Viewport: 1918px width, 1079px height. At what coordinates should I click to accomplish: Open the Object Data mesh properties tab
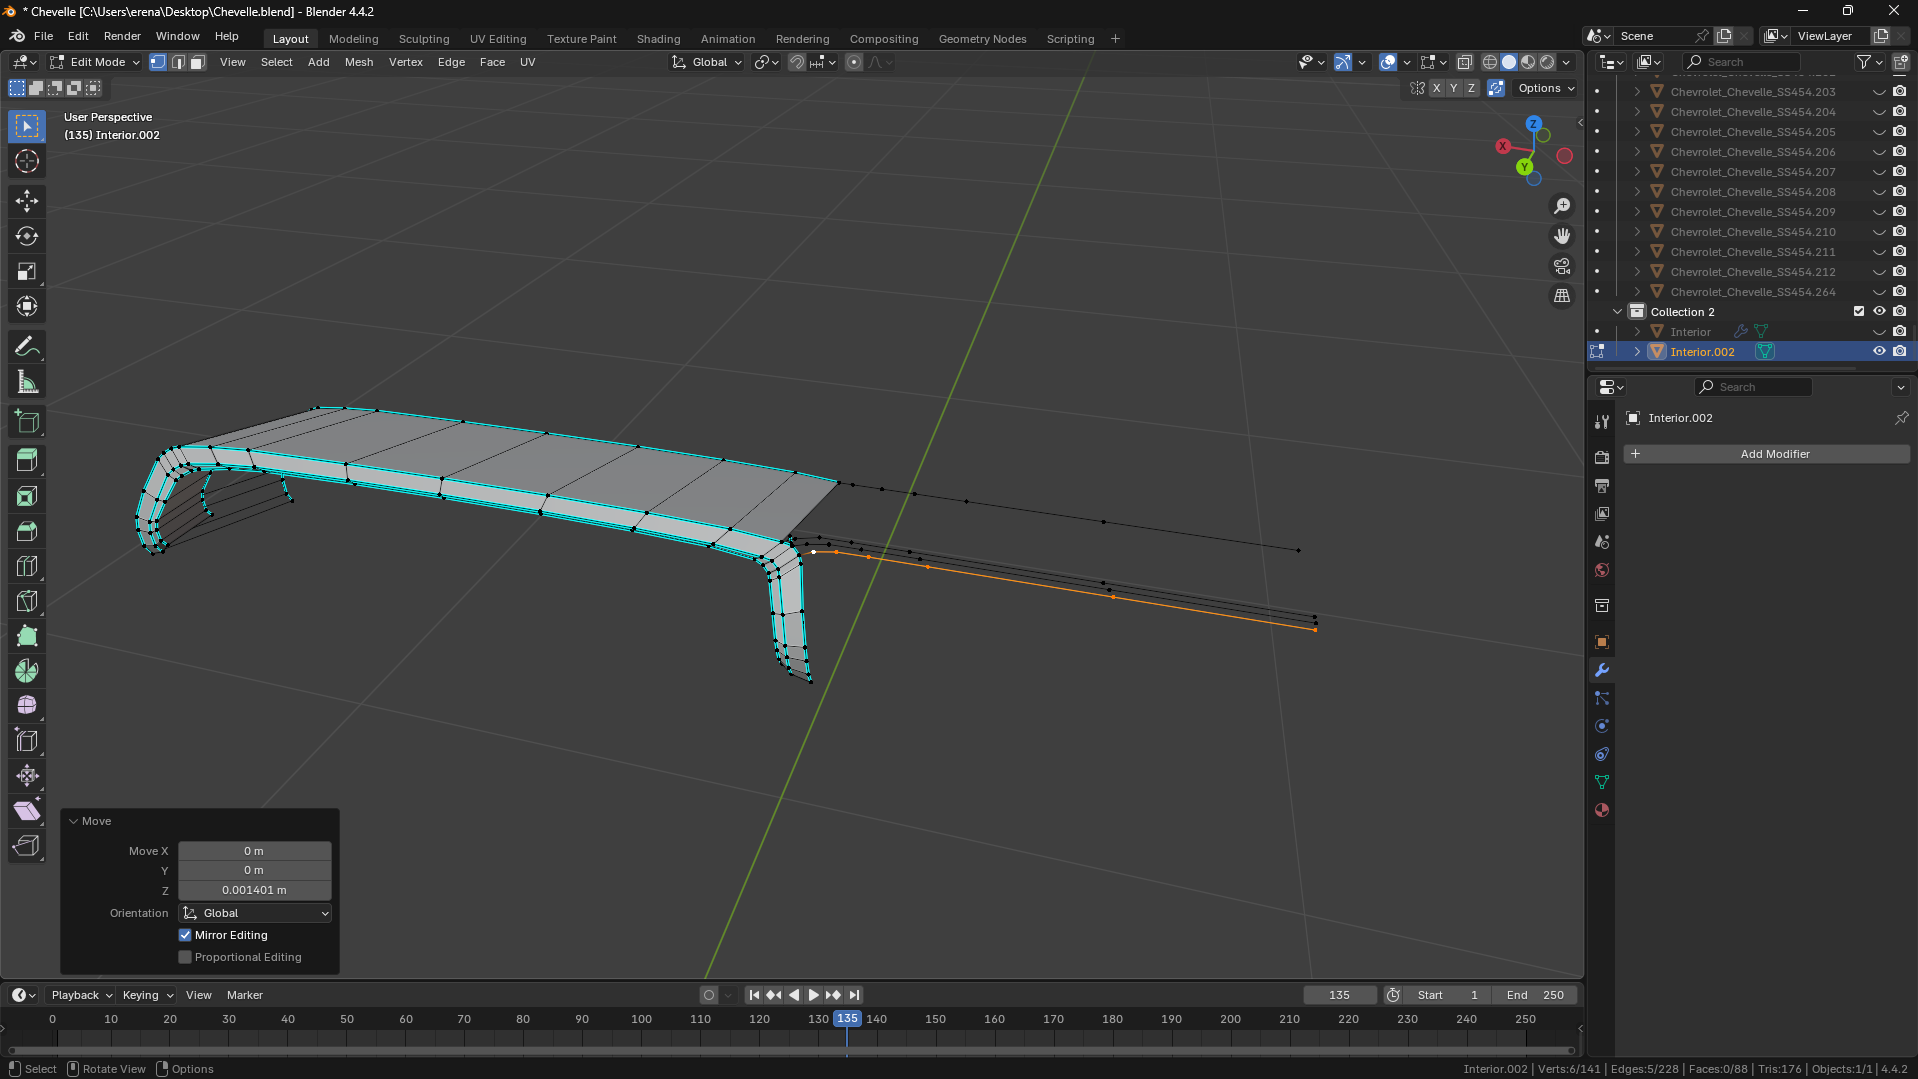click(x=1602, y=782)
